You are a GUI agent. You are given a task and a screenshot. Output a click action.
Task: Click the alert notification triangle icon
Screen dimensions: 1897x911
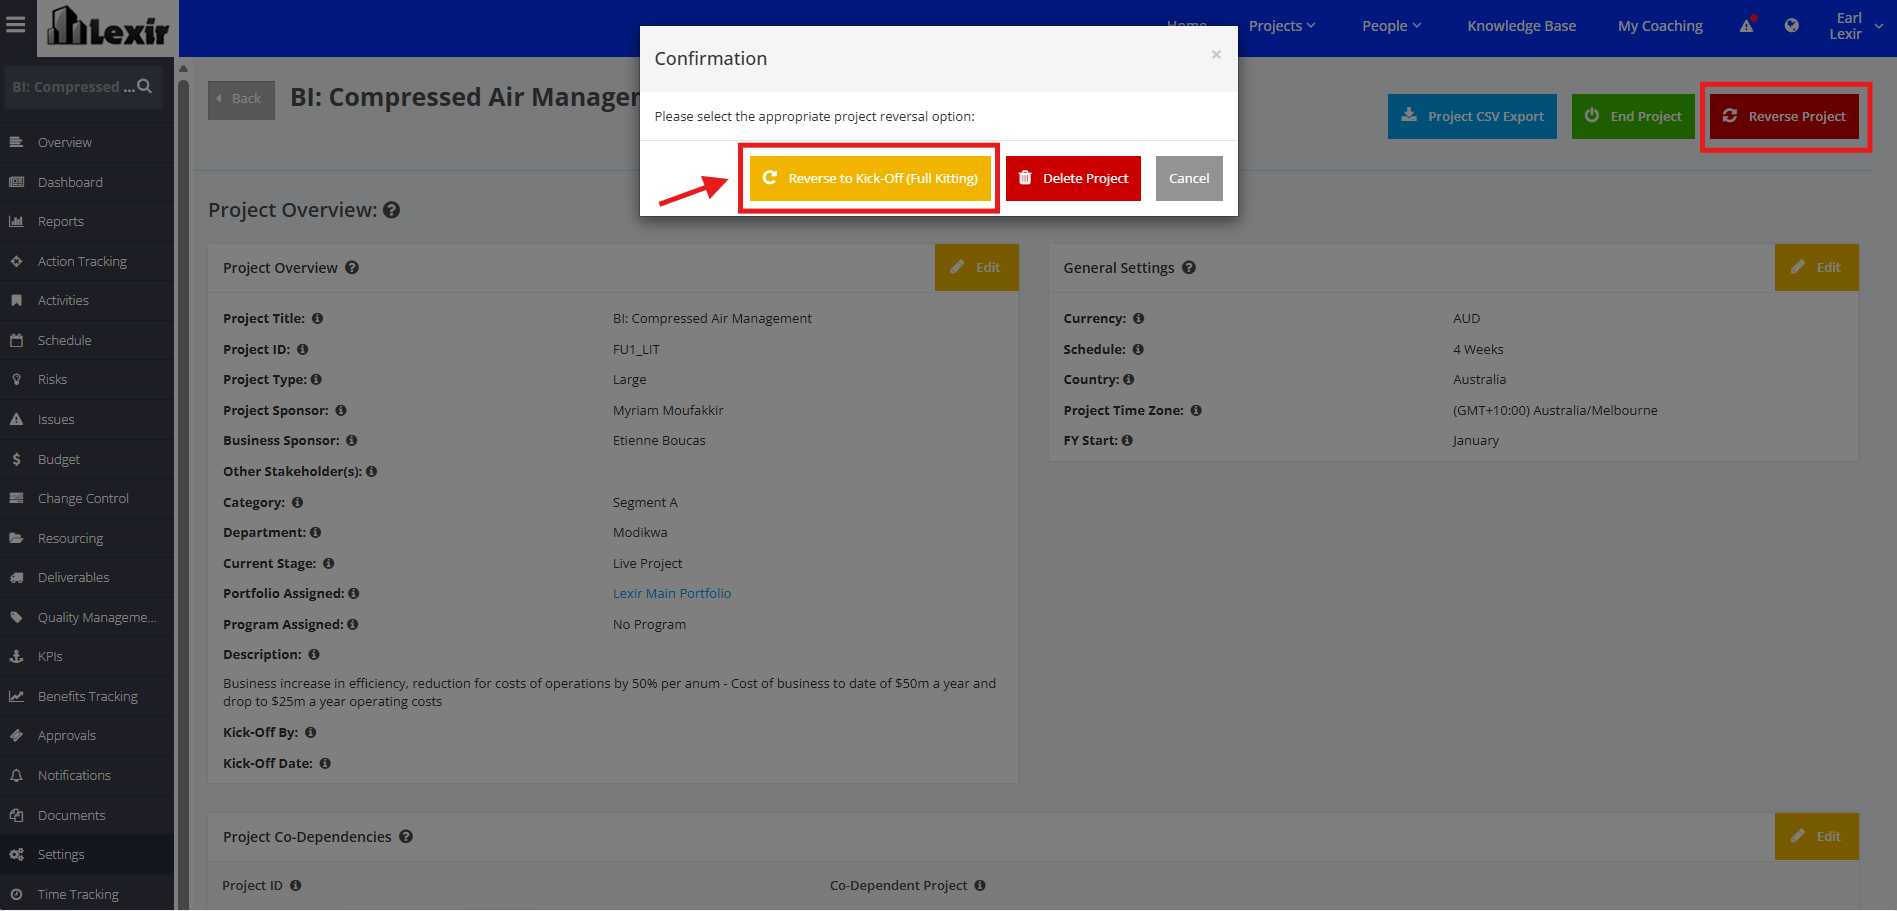[x=1747, y=26]
